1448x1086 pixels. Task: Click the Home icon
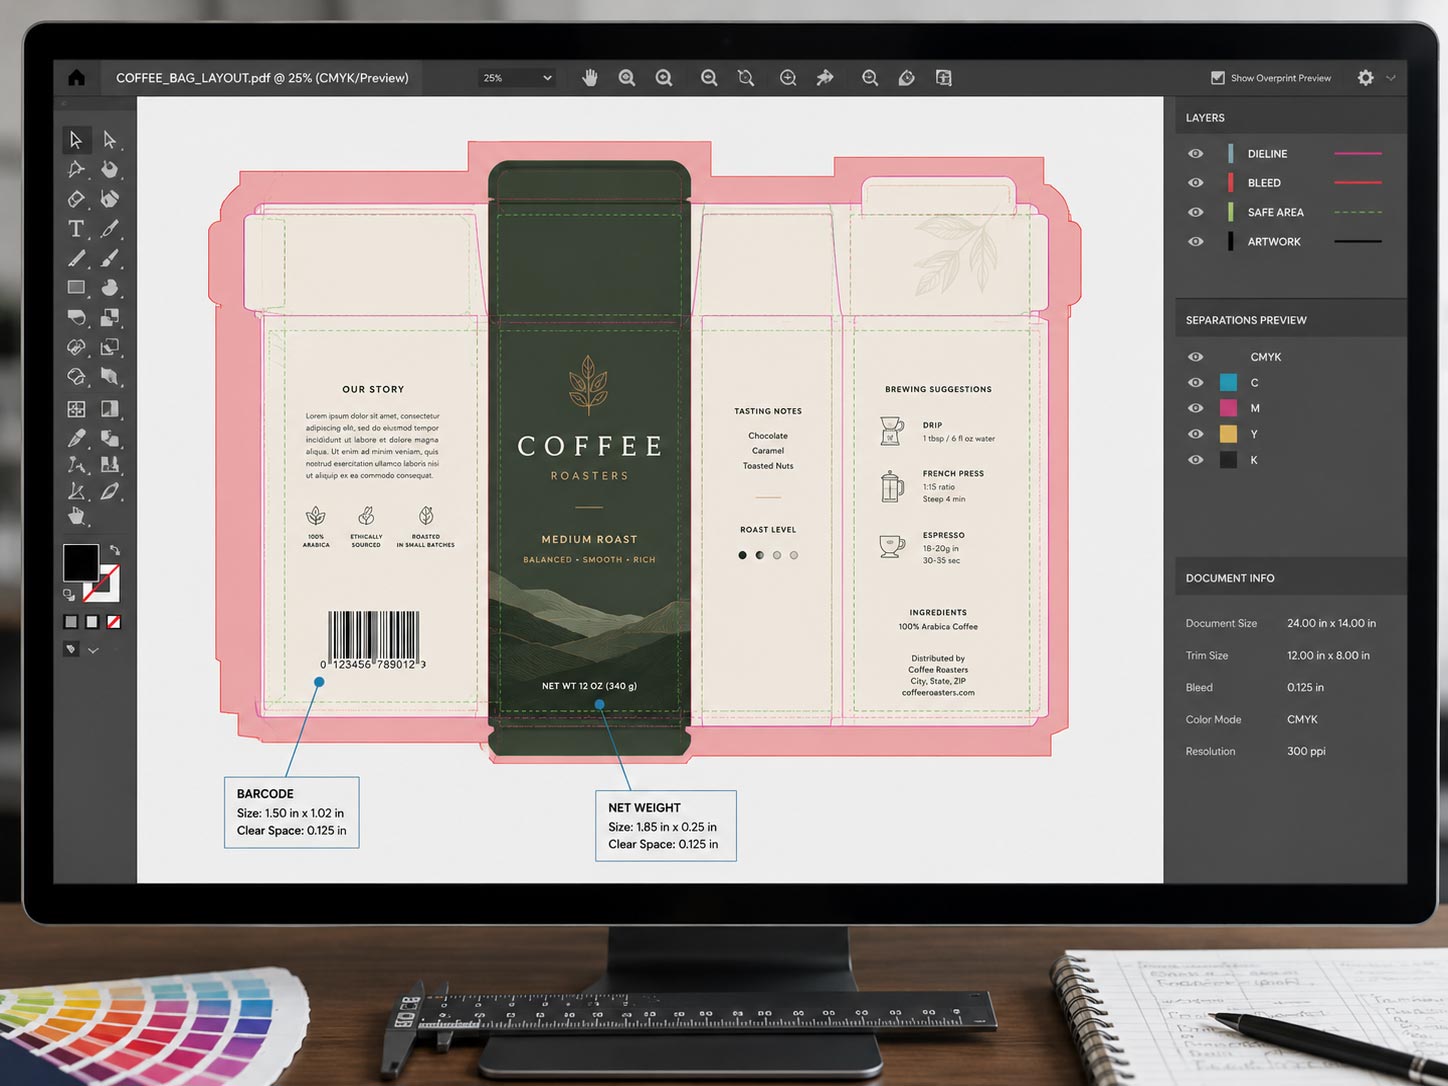(x=76, y=77)
